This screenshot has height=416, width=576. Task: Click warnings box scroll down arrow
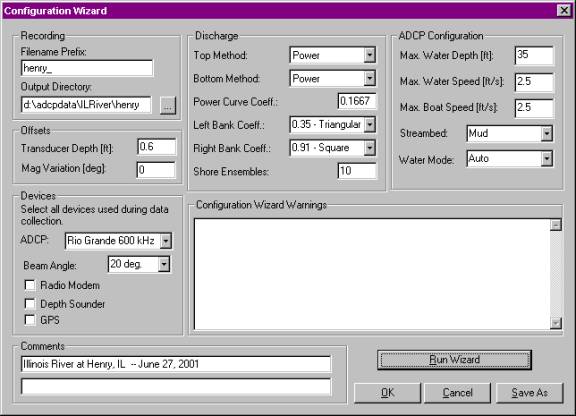coord(556,323)
